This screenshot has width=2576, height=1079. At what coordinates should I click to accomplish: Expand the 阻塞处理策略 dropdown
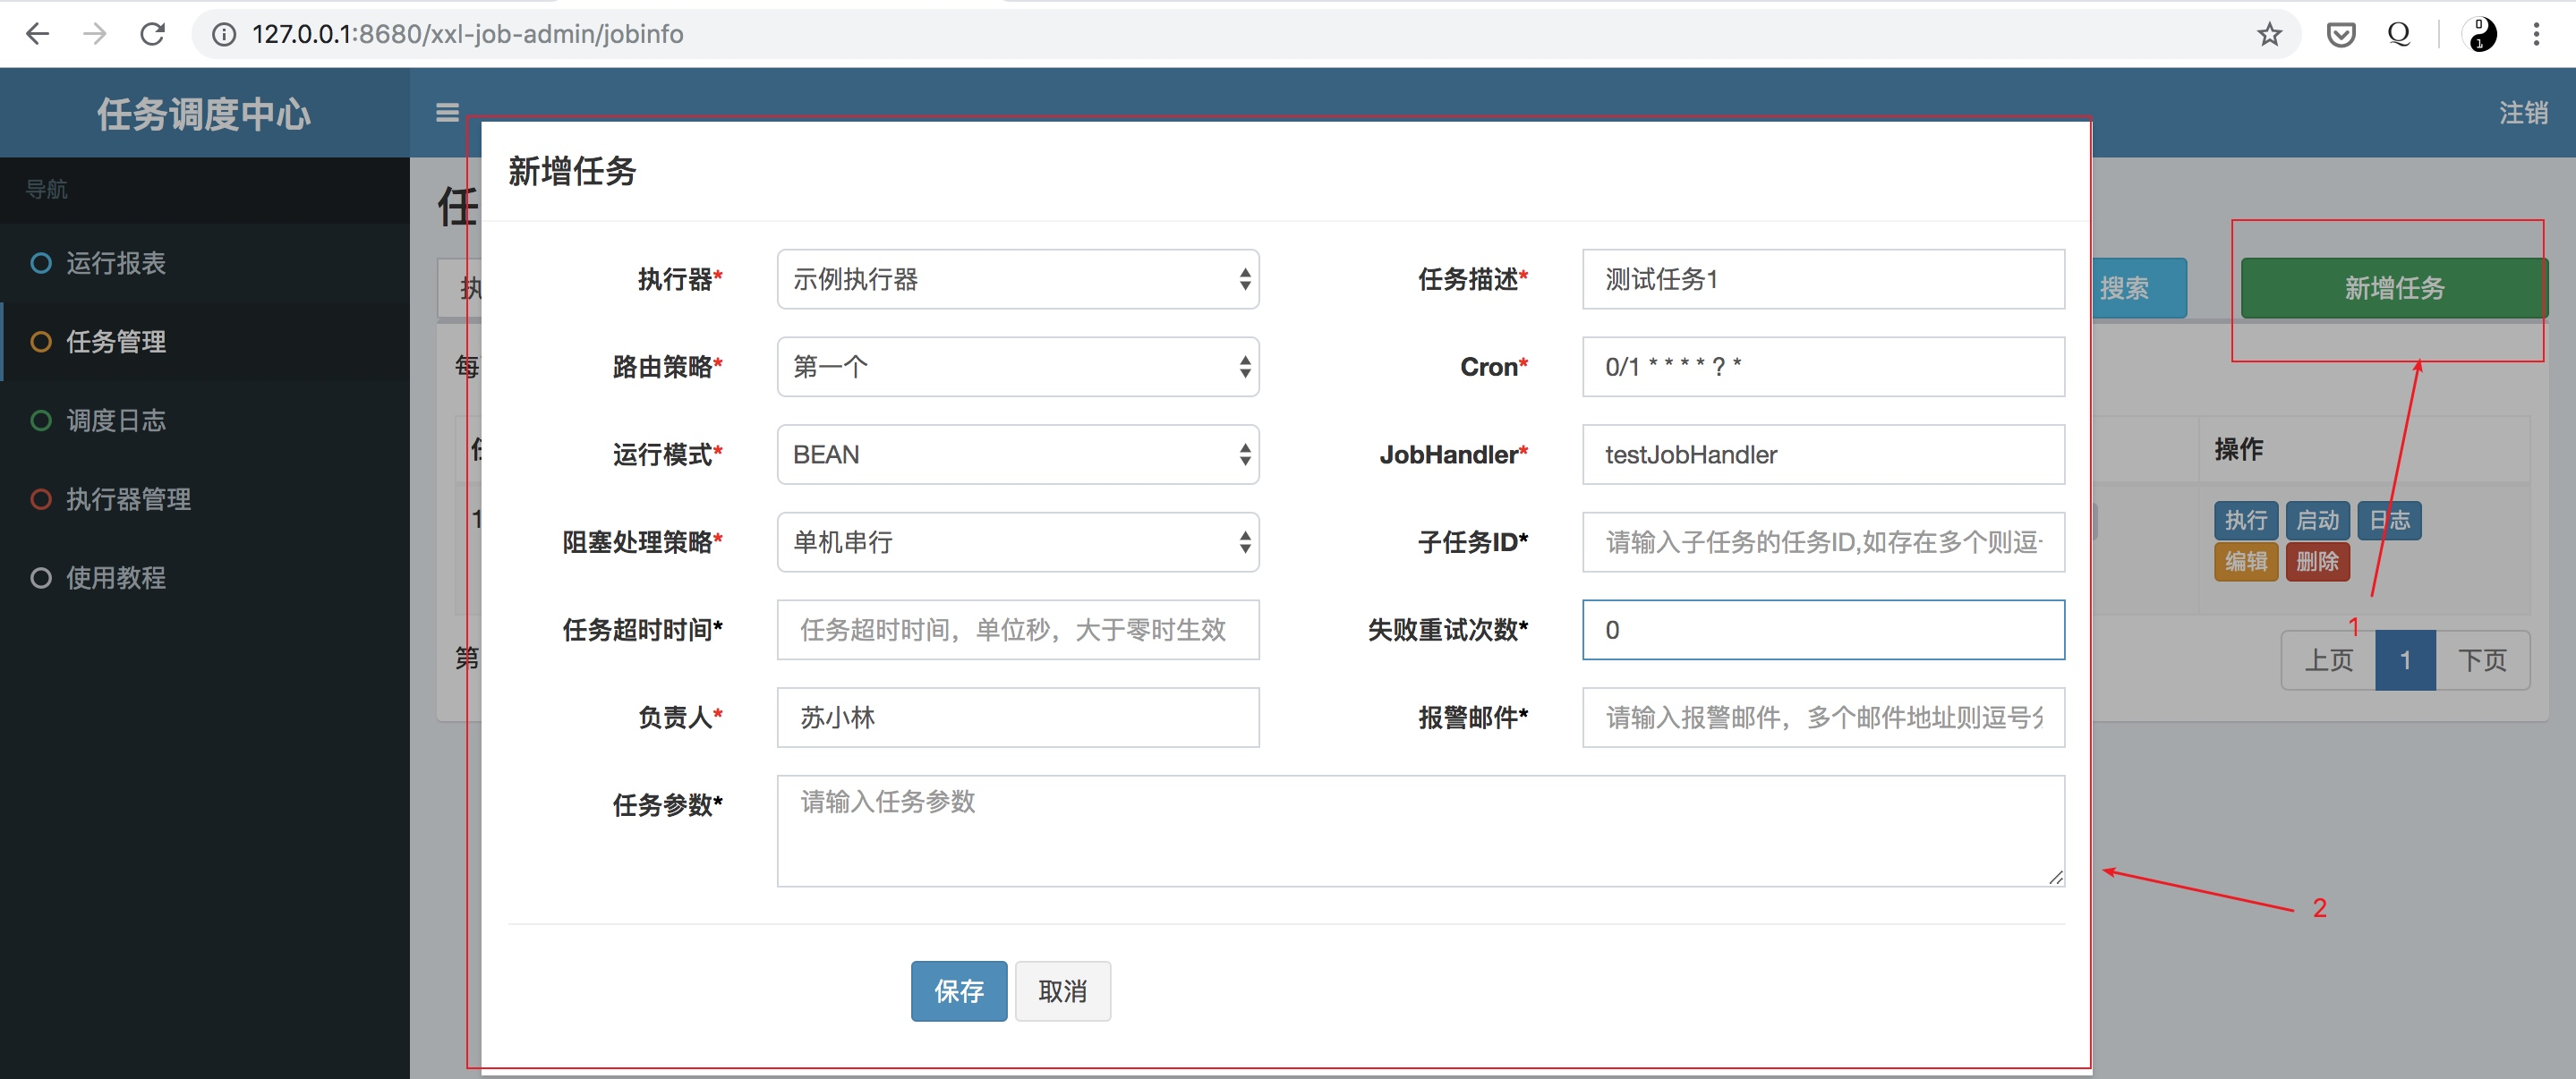point(1017,542)
